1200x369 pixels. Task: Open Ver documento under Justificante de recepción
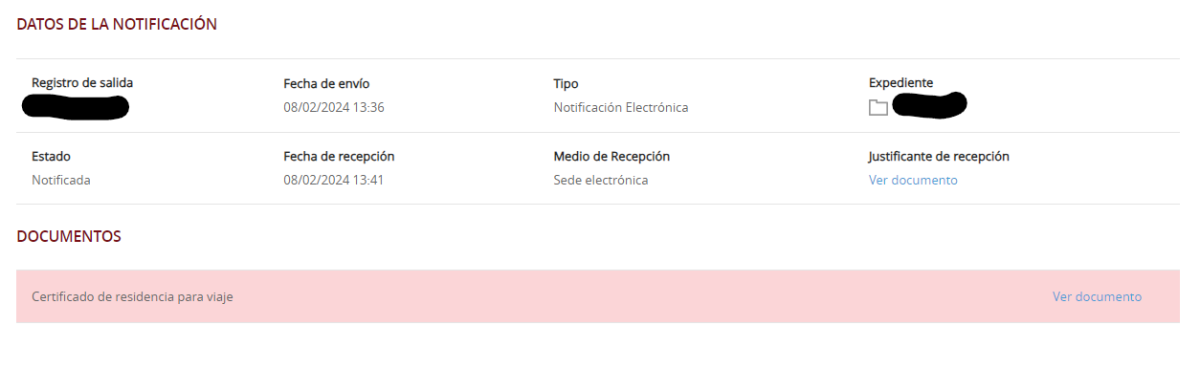click(913, 180)
